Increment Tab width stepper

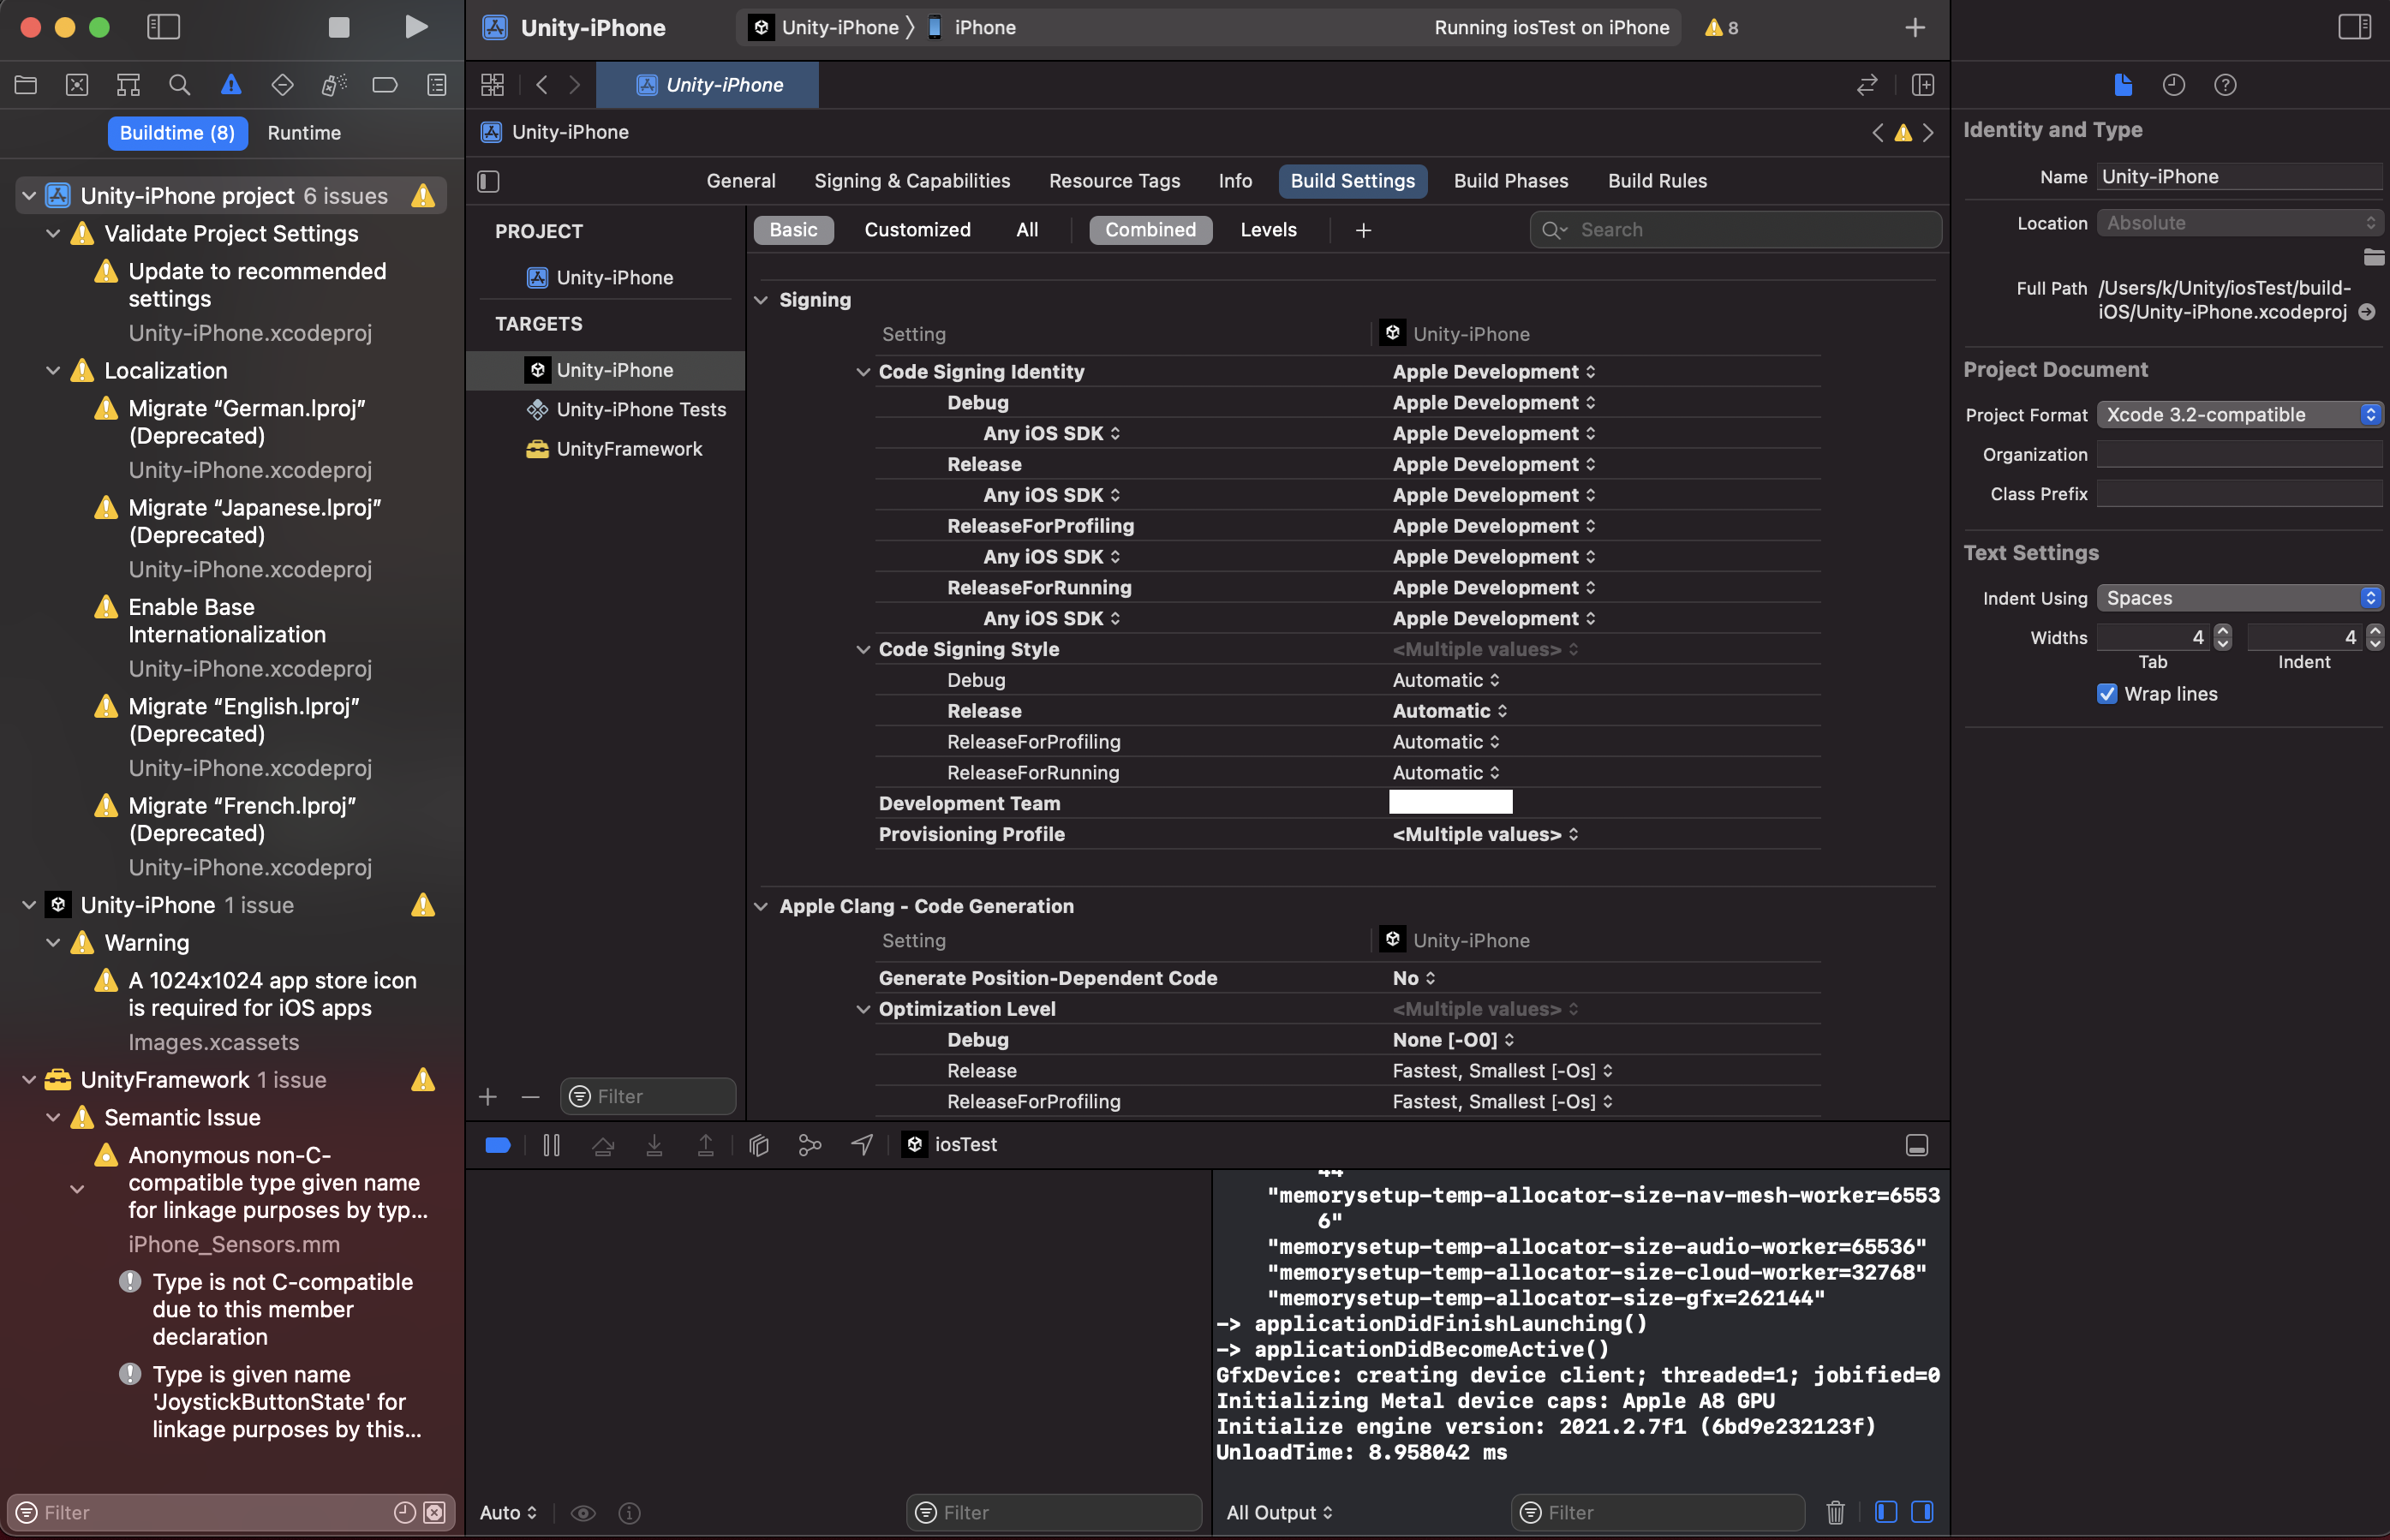point(2222,631)
